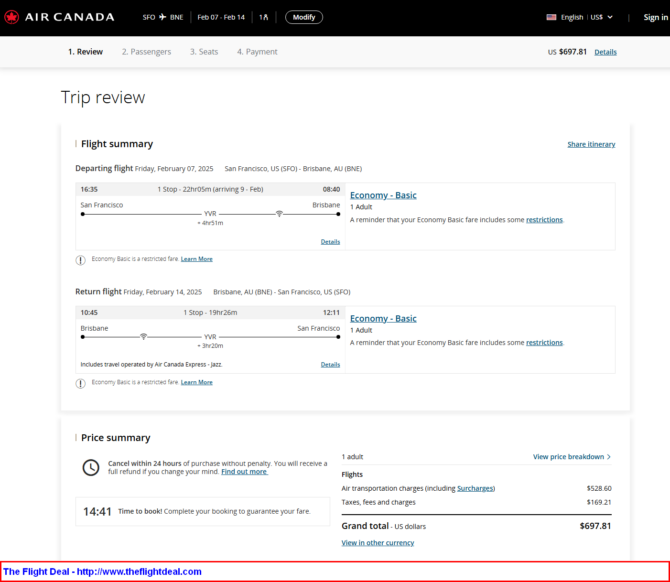Screen dimensions: 670x582
Task: Click Learn More under return flight
Action: (x=197, y=382)
